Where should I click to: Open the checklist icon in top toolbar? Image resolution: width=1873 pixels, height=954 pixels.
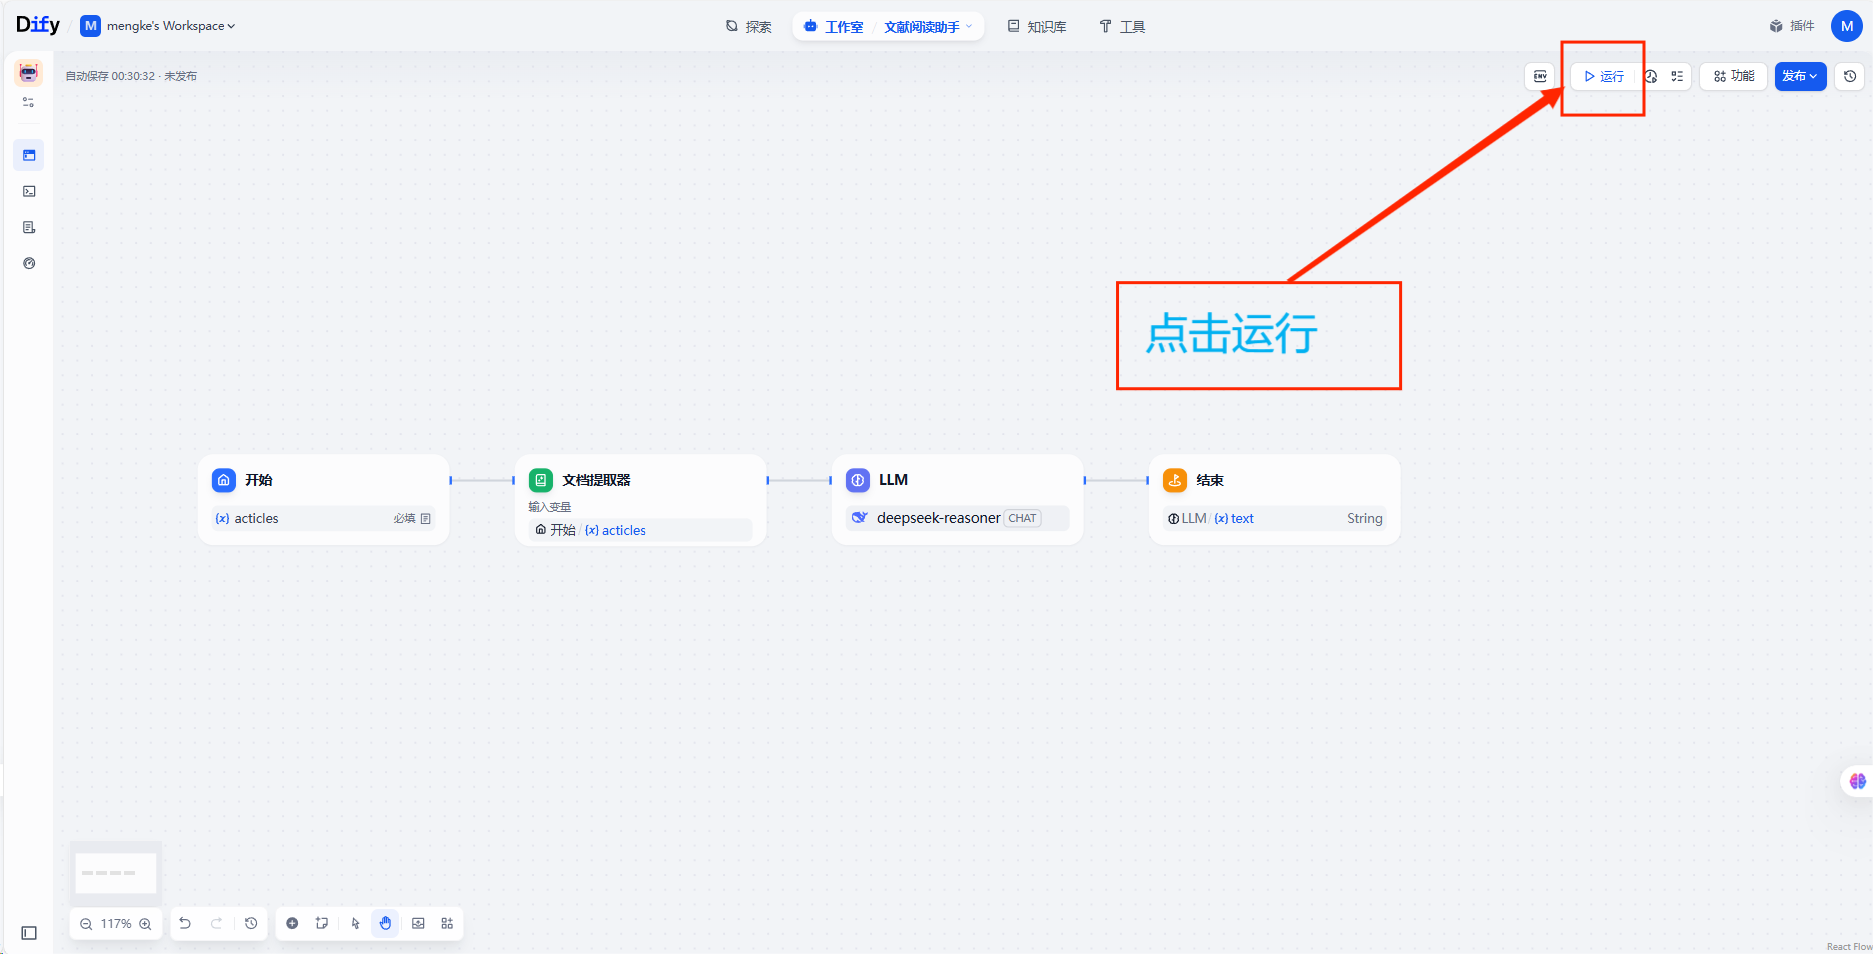(x=1677, y=76)
